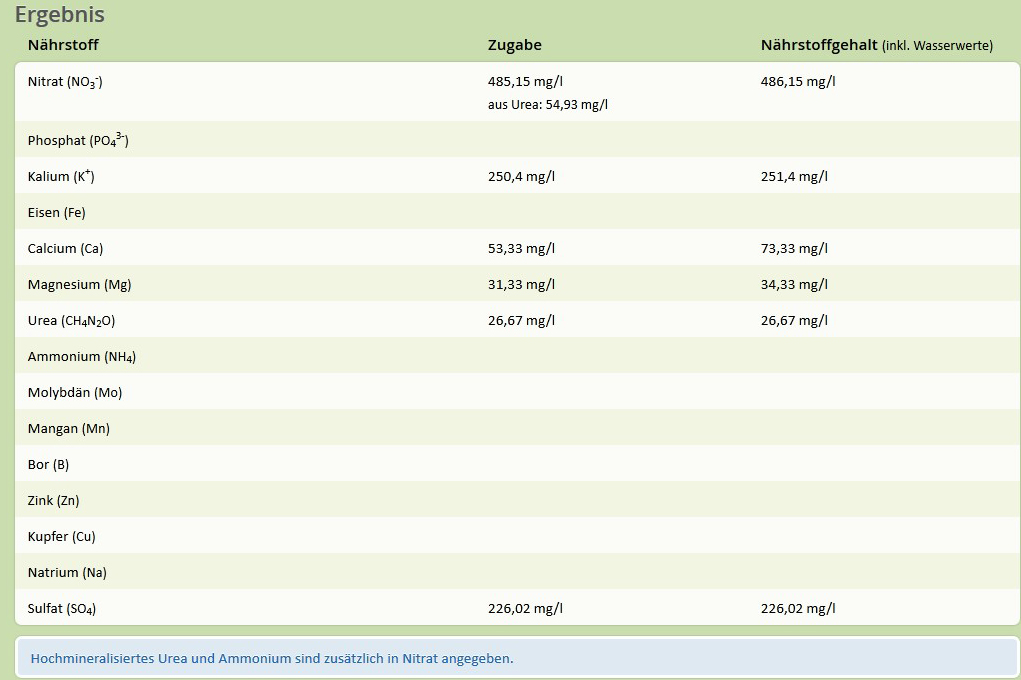This screenshot has height=680, width=1021.
Task: Click the Nährstoffgehalt column header
Action: tap(818, 45)
